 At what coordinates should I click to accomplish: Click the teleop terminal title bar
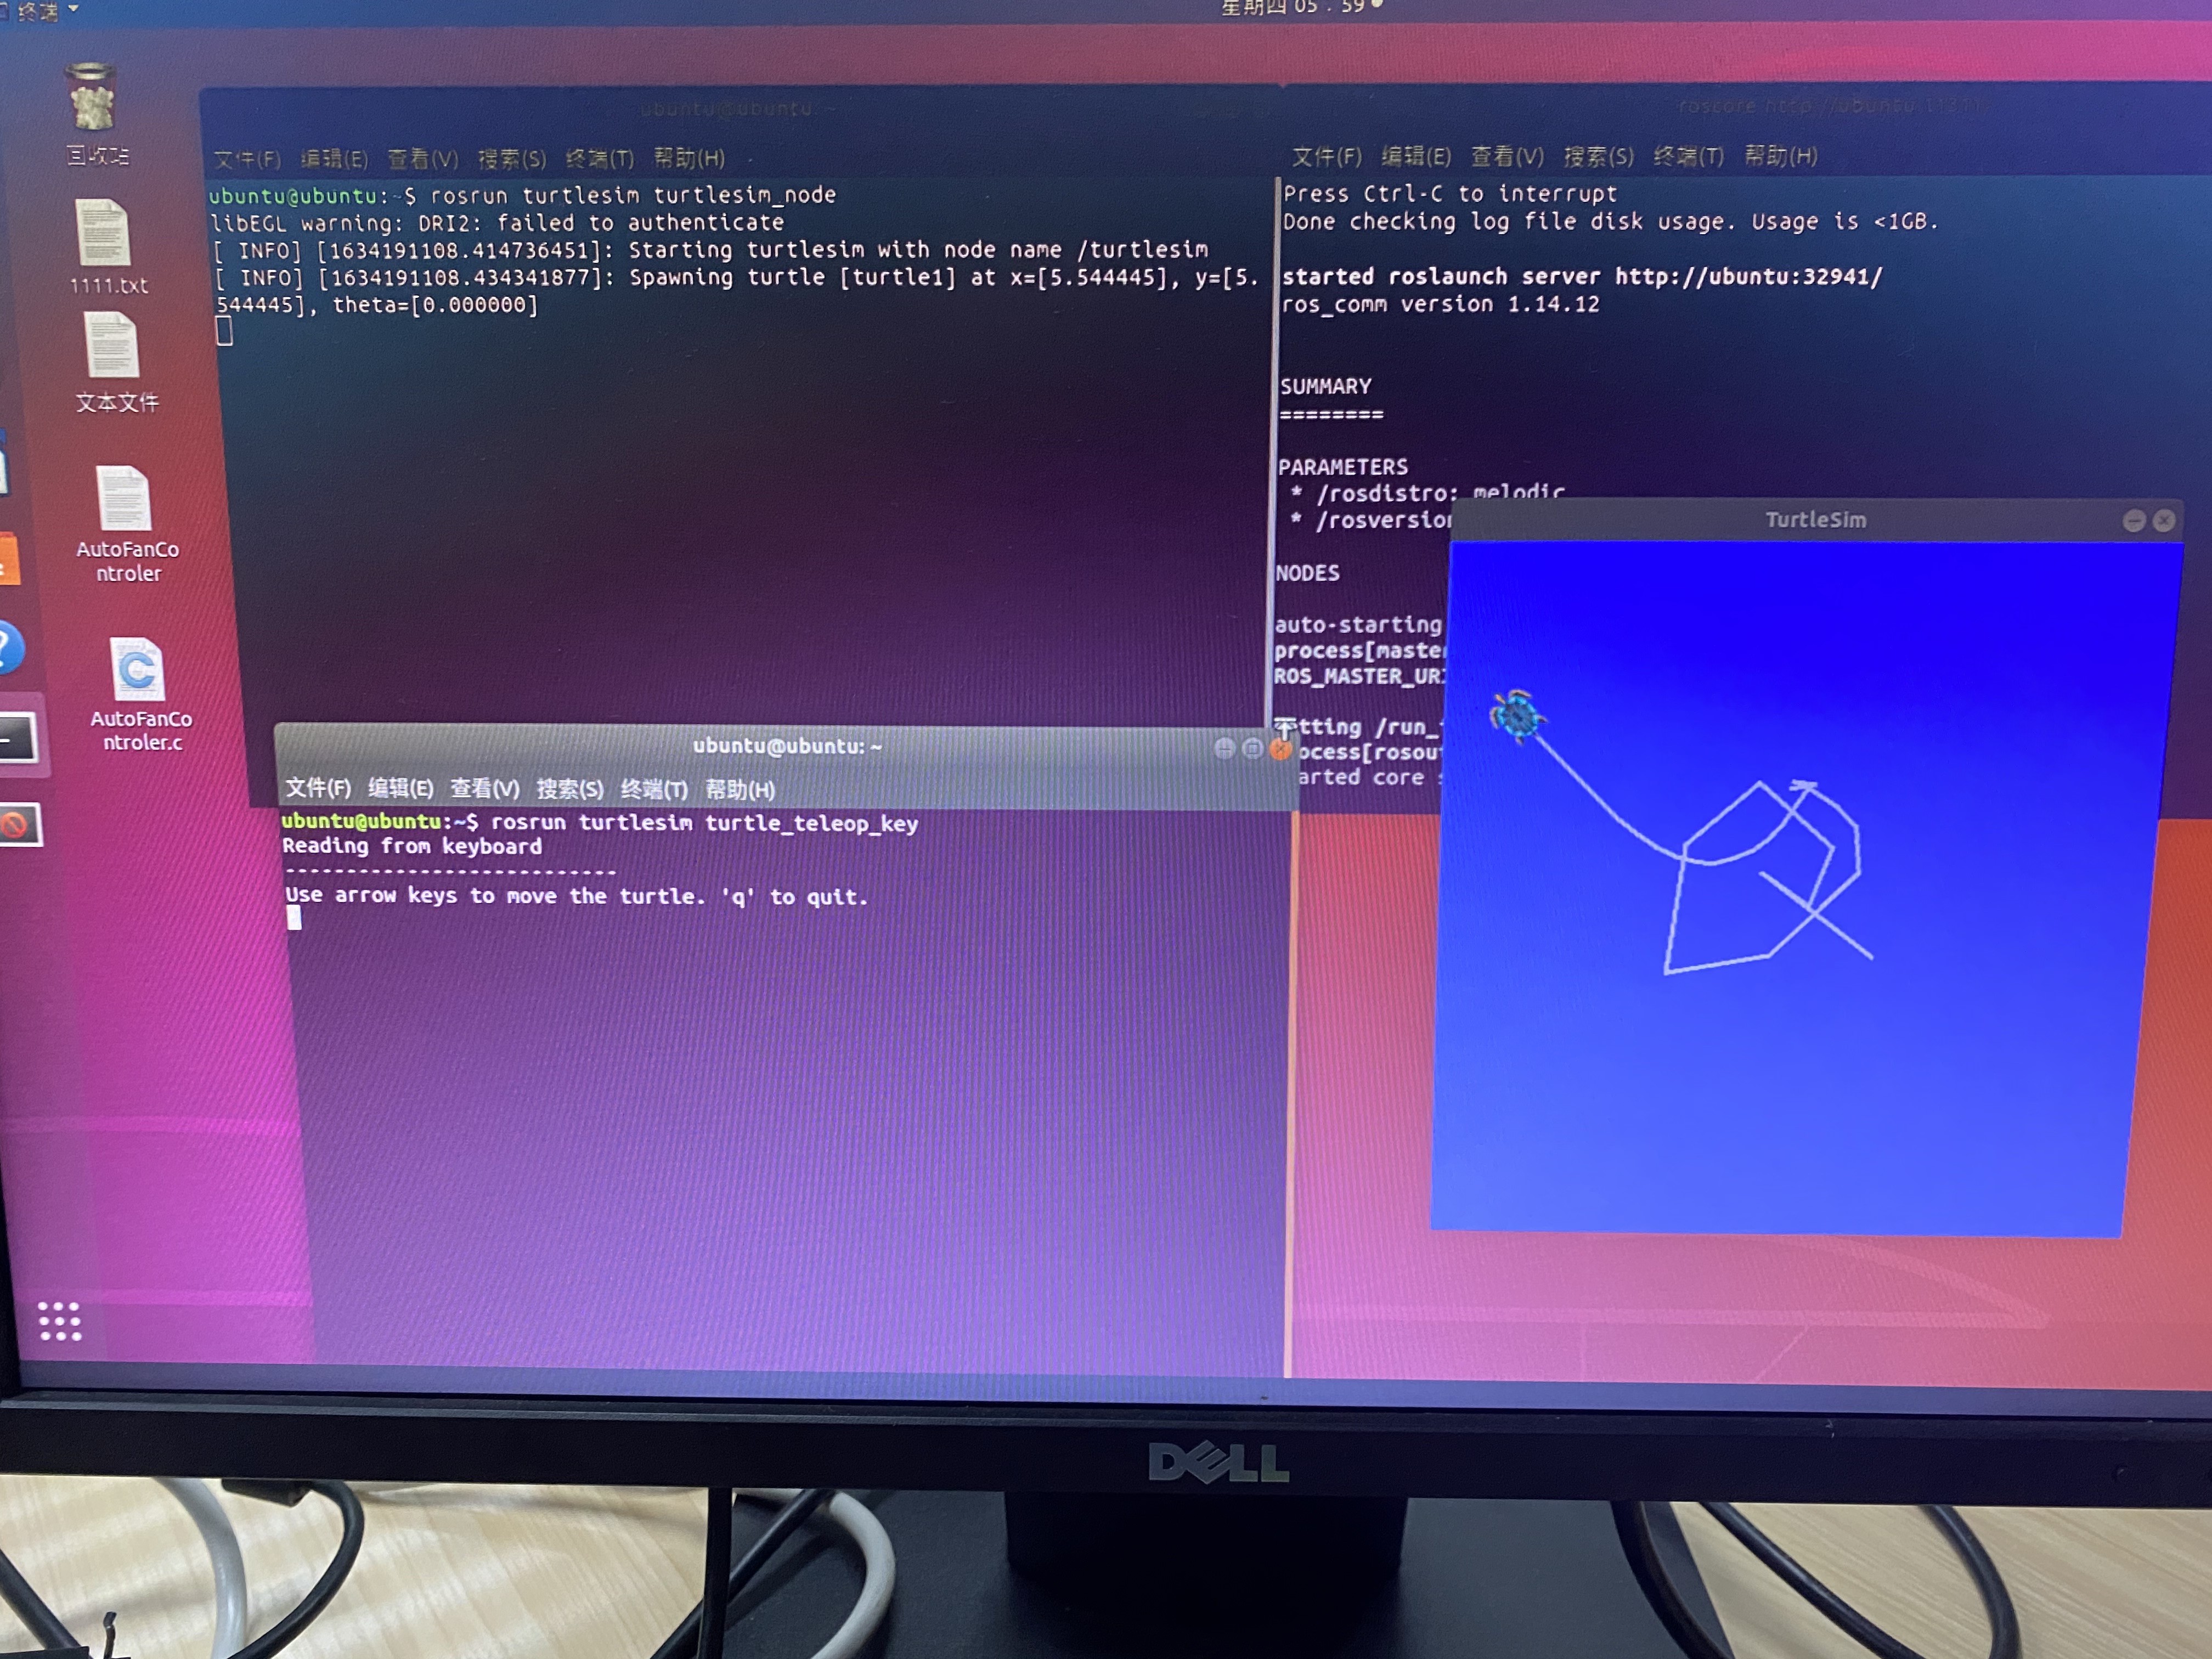point(787,747)
